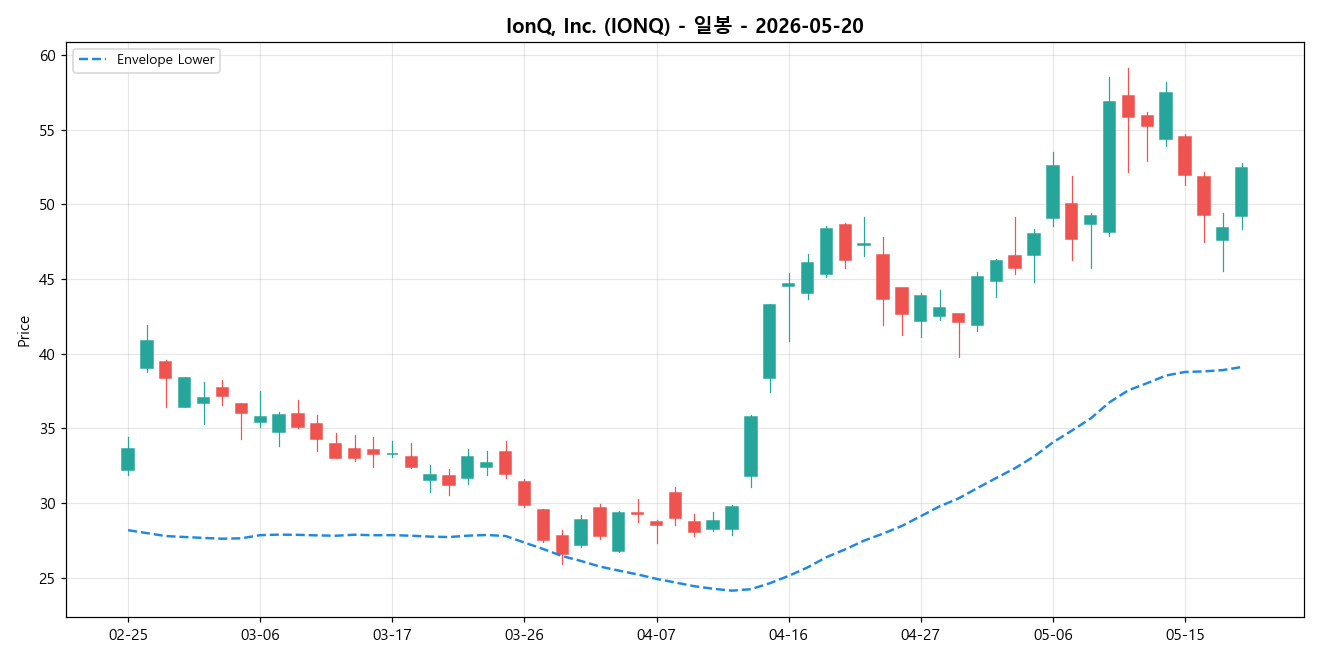Click the x-axis date label '03-26'
Image resolution: width=1320 pixels, height=660 pixels.
(x=524, y=634)
